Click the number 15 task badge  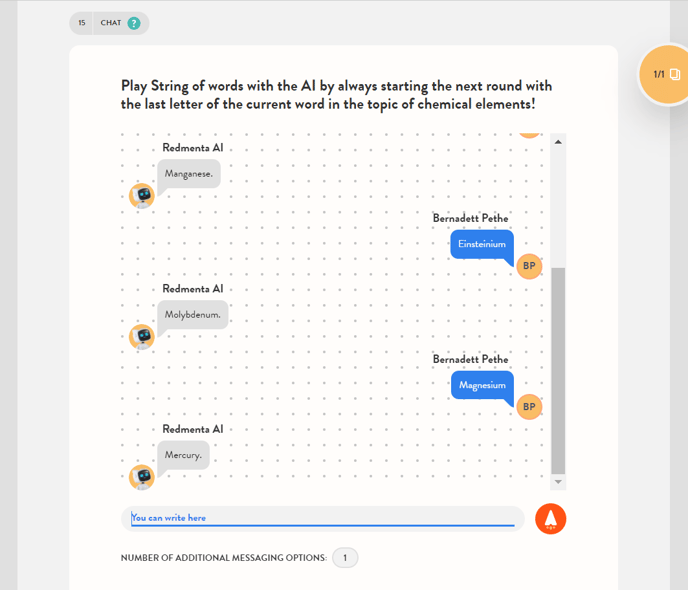tap(82, 23)
